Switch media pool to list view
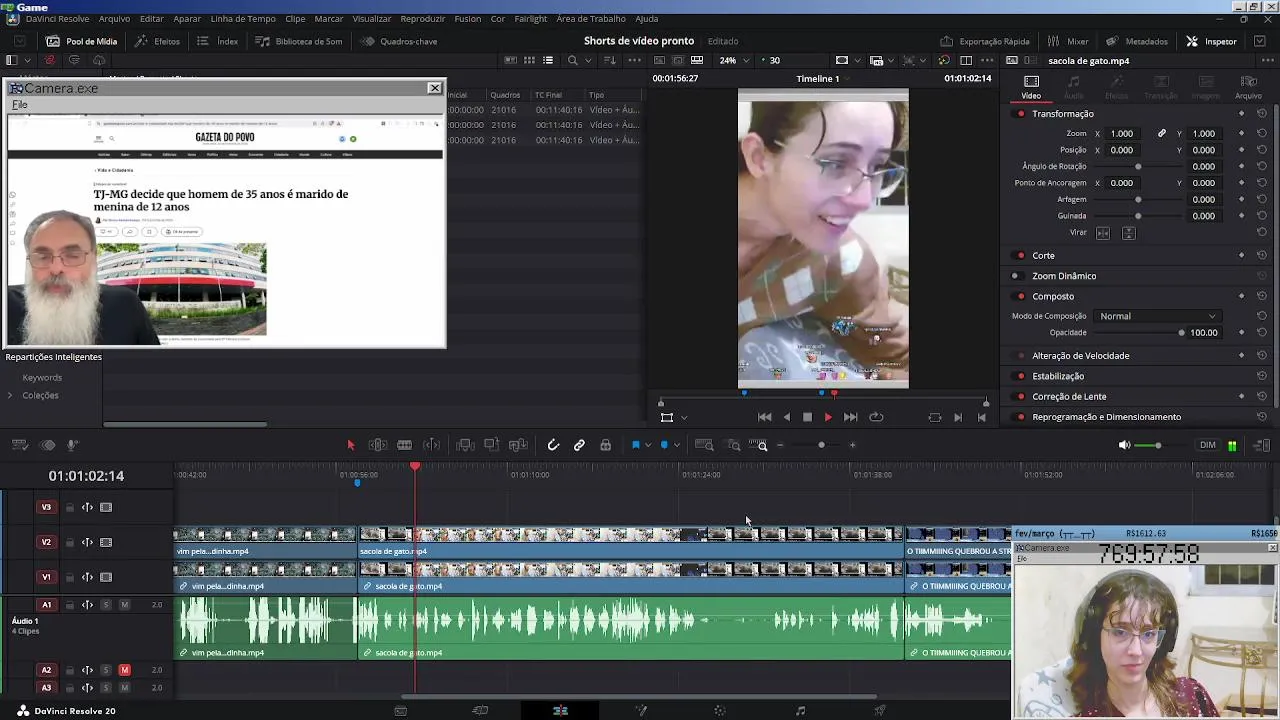 click(548, 61)
